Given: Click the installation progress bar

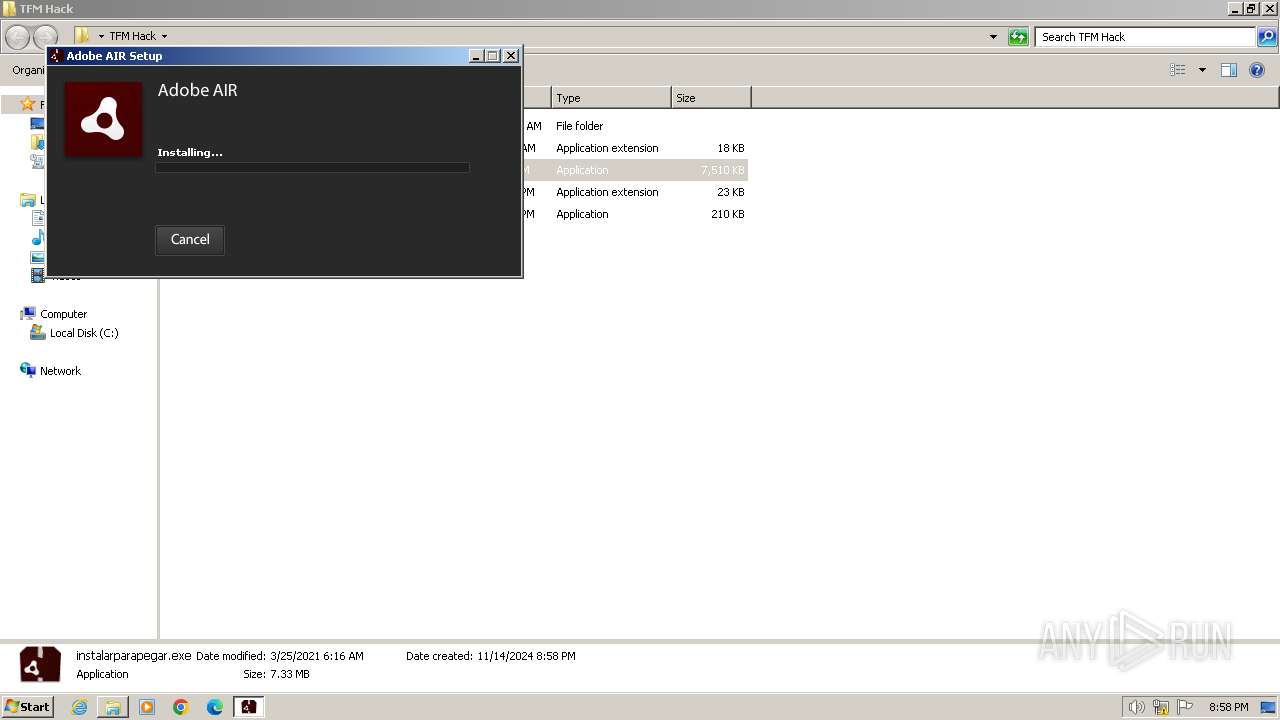Looking at the screenshot, I should pos(312,168).
